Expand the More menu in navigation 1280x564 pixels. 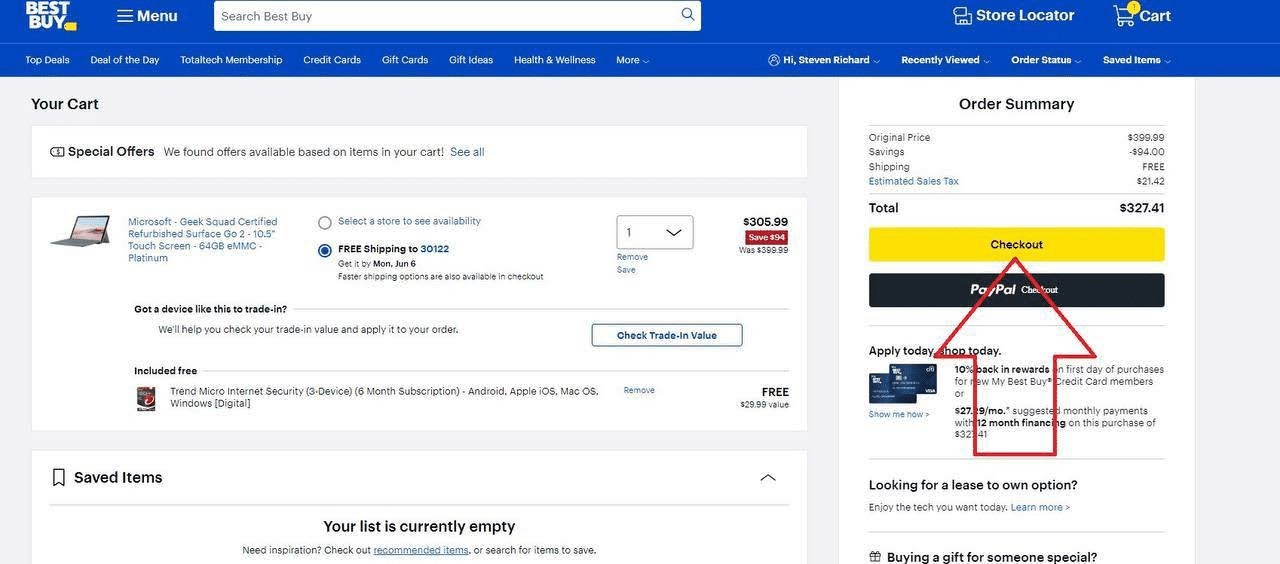click(x=632, y=60)
